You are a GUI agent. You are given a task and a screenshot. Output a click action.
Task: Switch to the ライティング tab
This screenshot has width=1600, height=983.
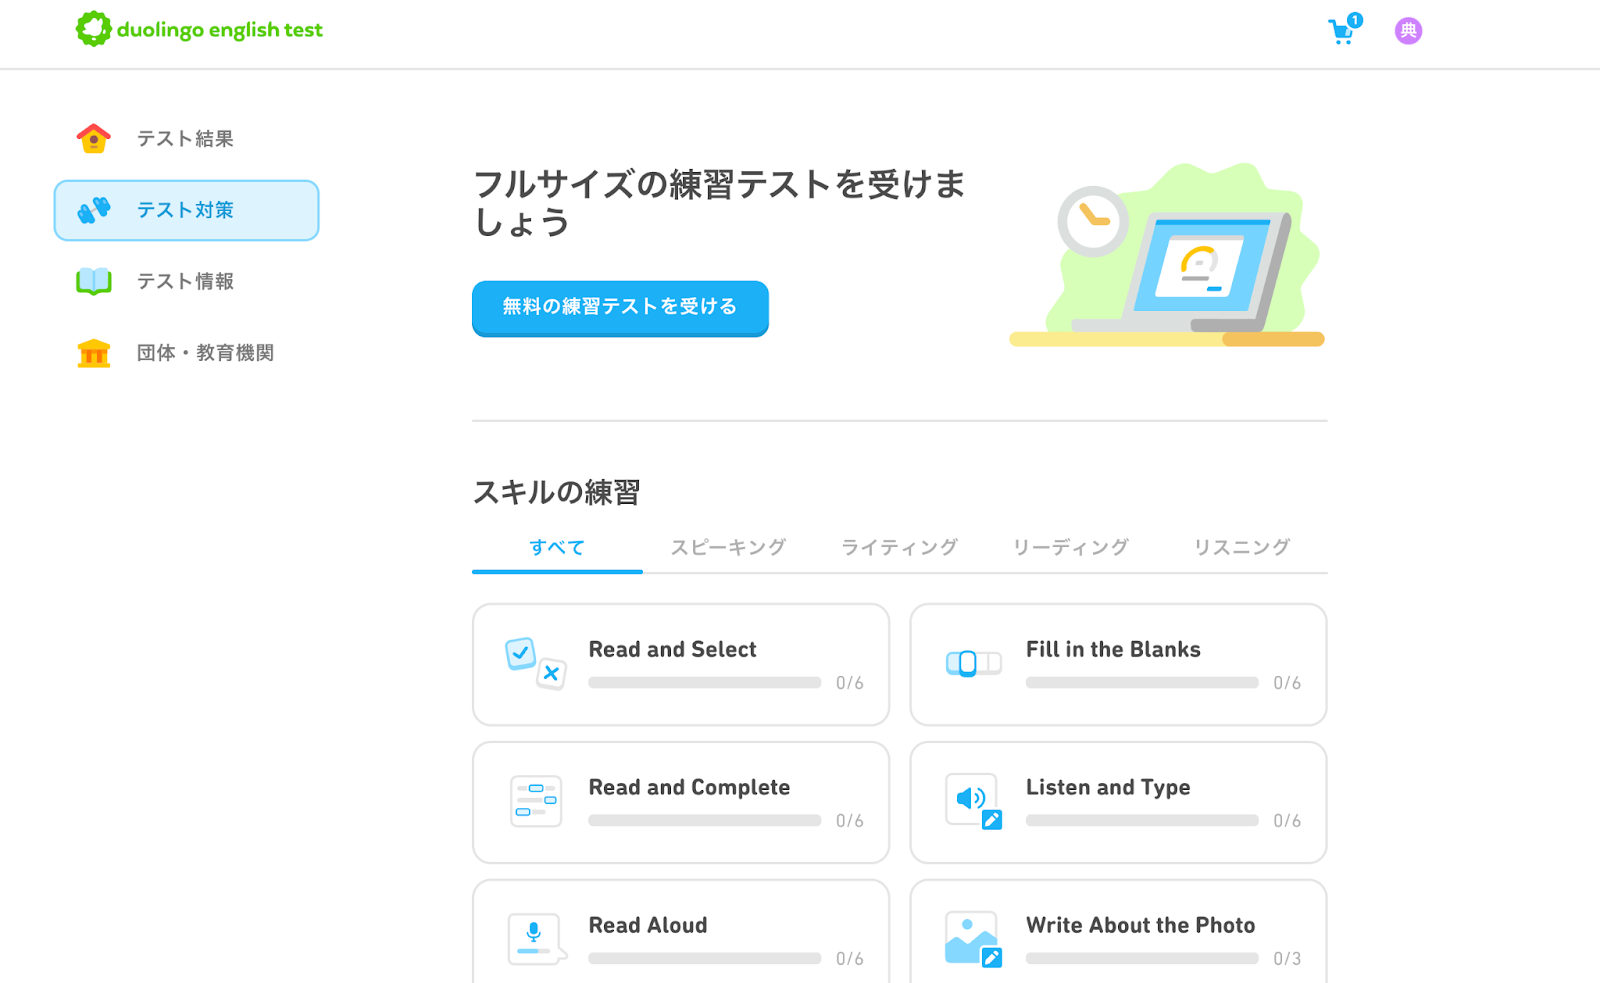click(x=899, y=547)
